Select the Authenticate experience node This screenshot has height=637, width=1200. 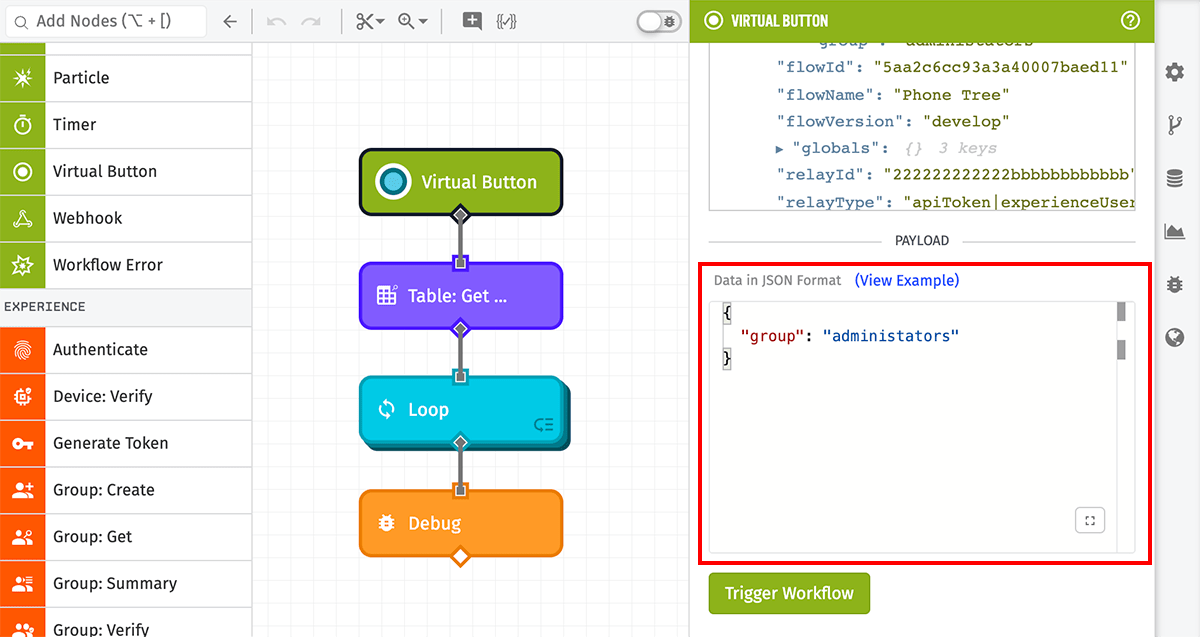125,350
